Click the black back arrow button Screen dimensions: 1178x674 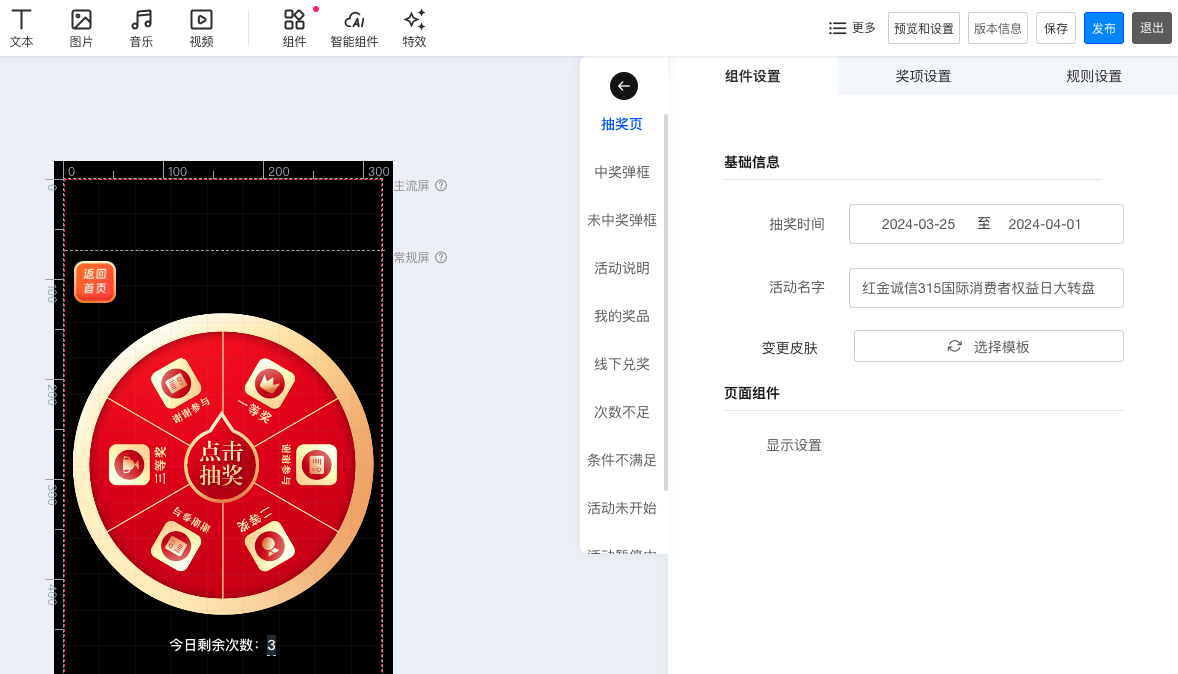624,86
